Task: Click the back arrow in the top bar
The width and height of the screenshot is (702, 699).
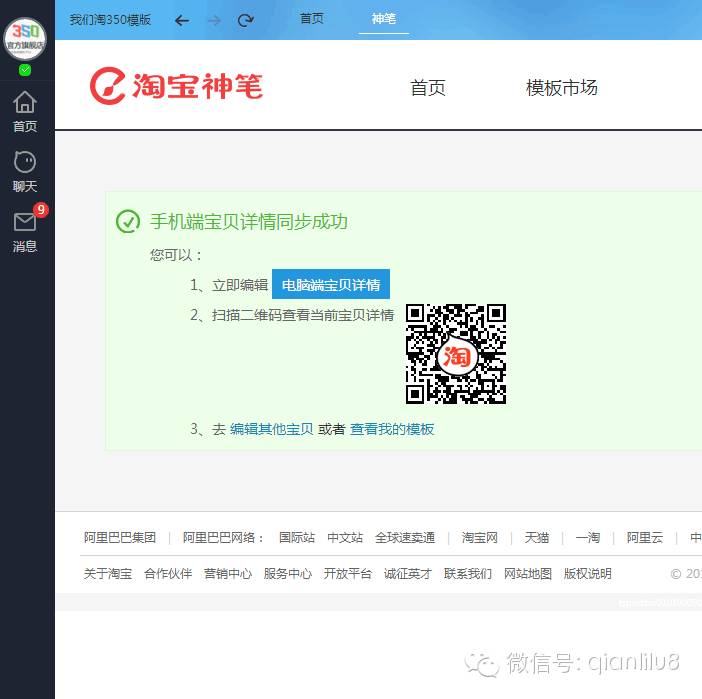Action: (x=182, y=20)
